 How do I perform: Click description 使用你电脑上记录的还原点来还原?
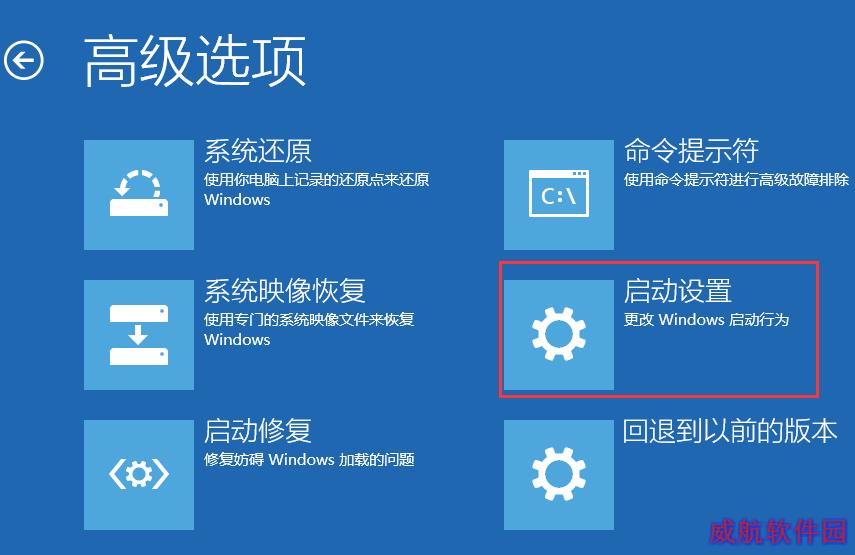(x=316, y=180)
